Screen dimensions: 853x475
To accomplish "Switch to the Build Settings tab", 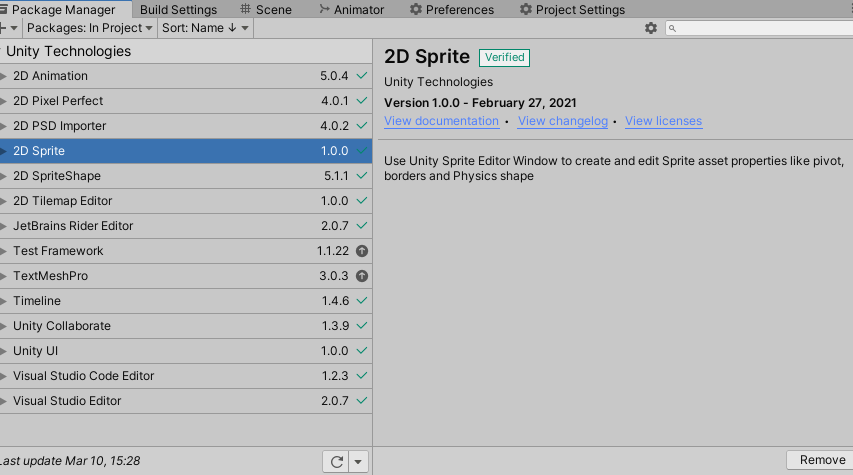I will (177, 9).
